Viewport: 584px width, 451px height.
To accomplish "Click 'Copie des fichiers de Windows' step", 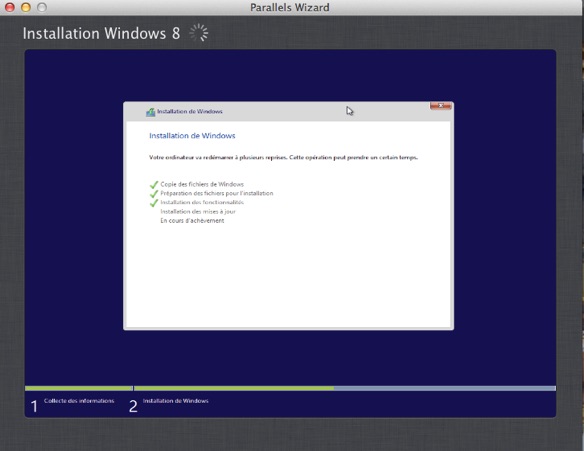I will tap(202, 184).
